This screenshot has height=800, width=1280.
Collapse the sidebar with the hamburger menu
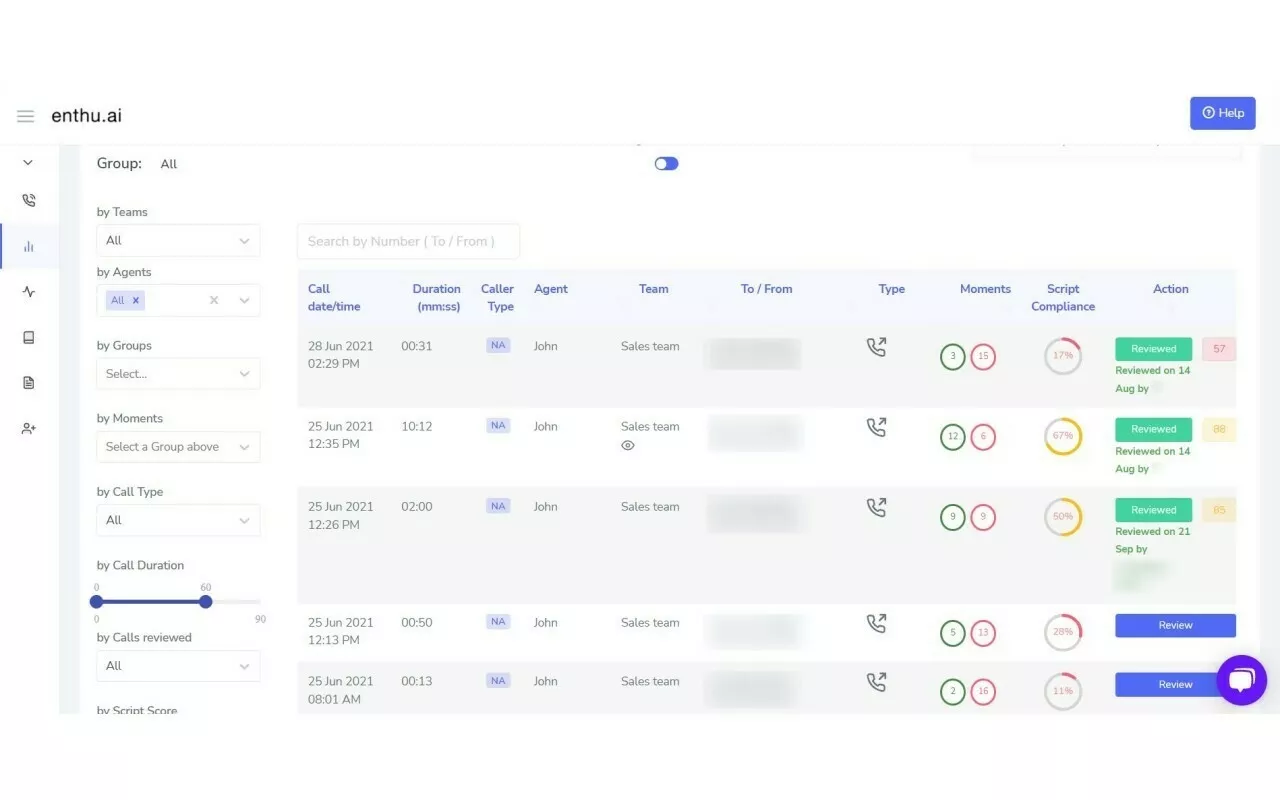pyautogui.click(x=25, y=115)
